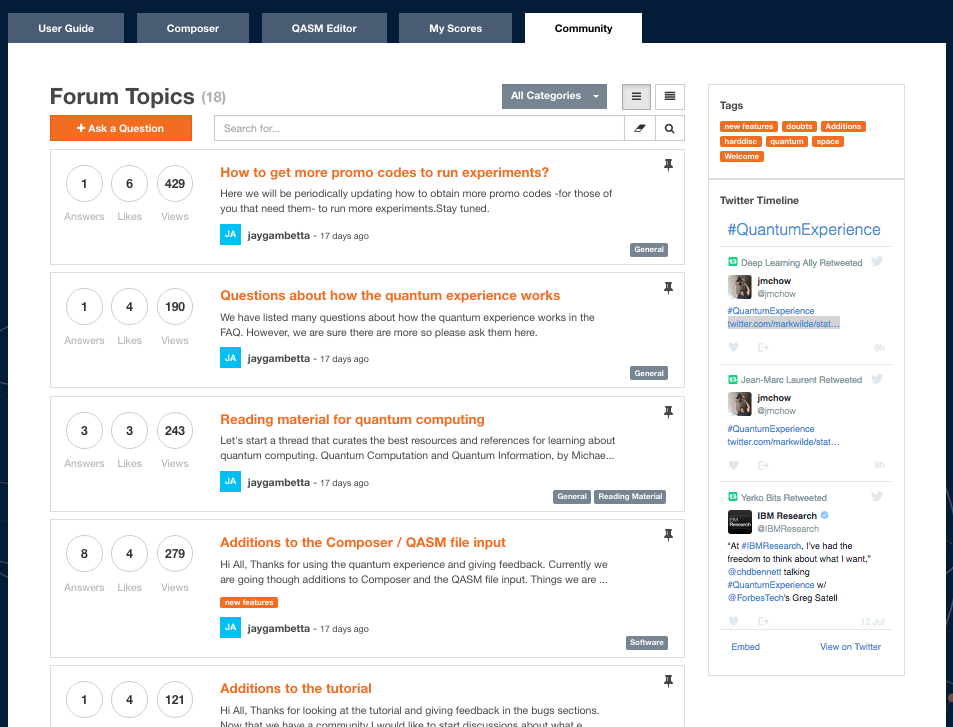Image resolution: width=953 pixels, height=727 pixels.
Task: Select the Community tab
Action: click(x=583, y=28)
